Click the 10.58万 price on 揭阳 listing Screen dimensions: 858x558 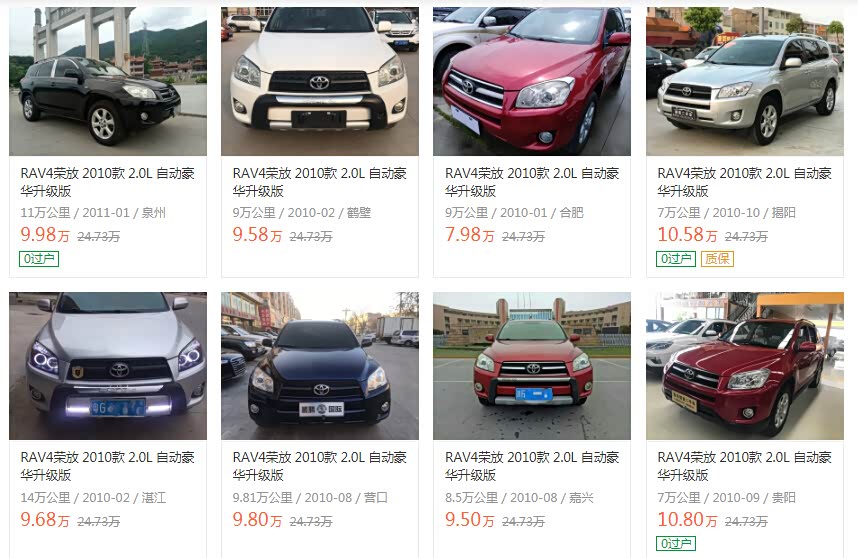(687, 235)
